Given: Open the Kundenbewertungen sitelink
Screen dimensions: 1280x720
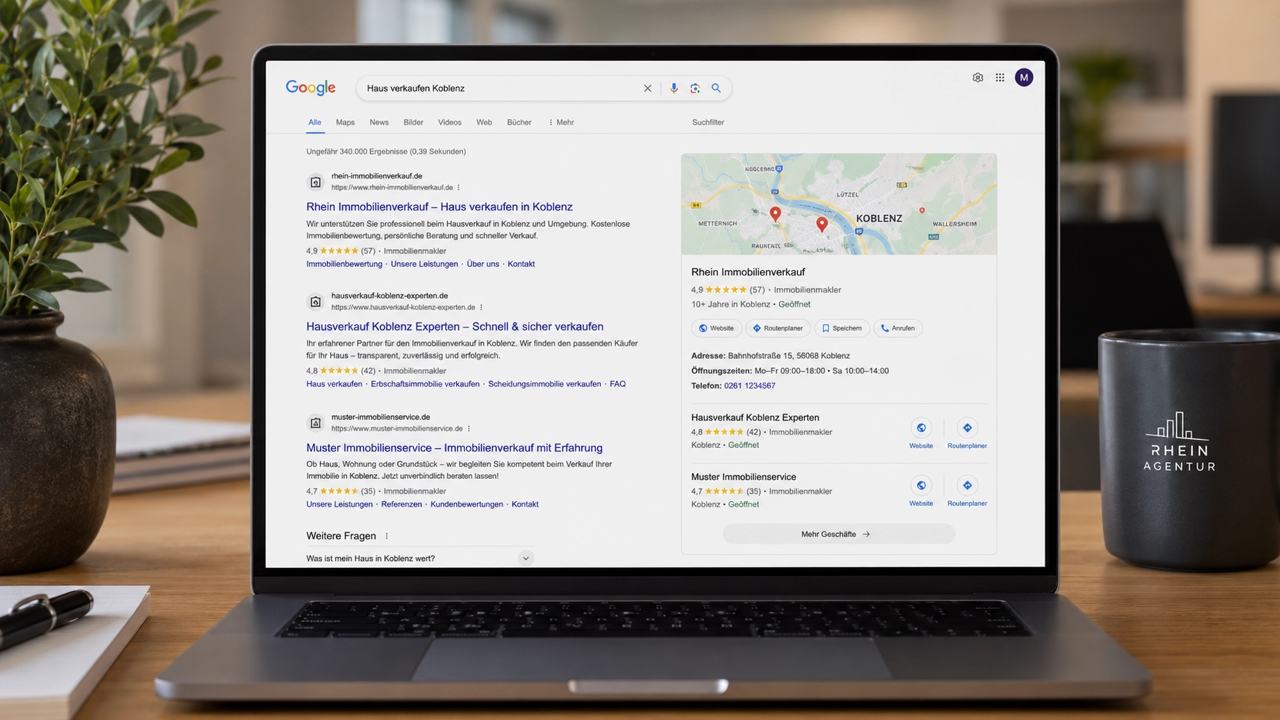Looking at the screenshot, I should [x=467, y=504].
